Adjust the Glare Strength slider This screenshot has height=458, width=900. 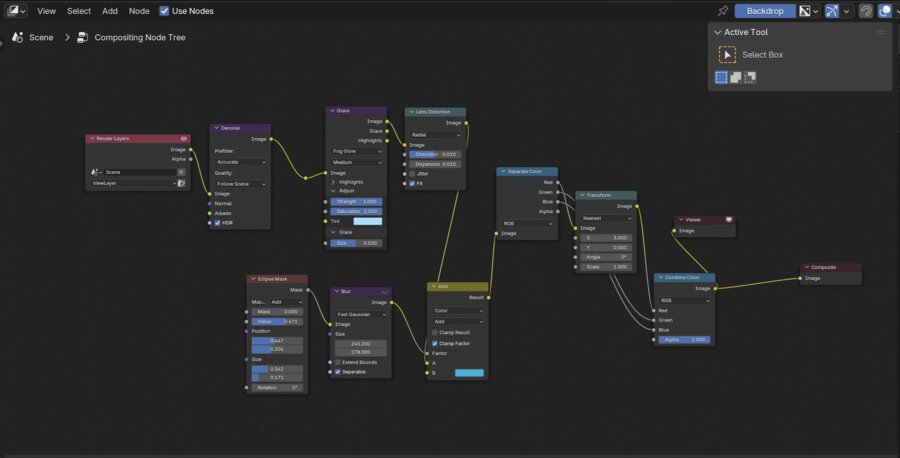click(x=356, y=201)
